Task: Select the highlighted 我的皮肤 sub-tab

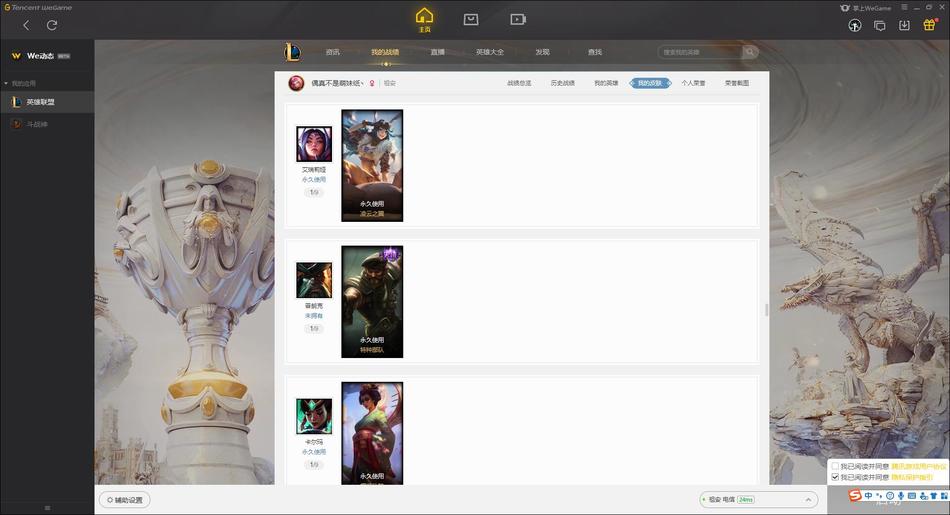Action: [650, 83]
